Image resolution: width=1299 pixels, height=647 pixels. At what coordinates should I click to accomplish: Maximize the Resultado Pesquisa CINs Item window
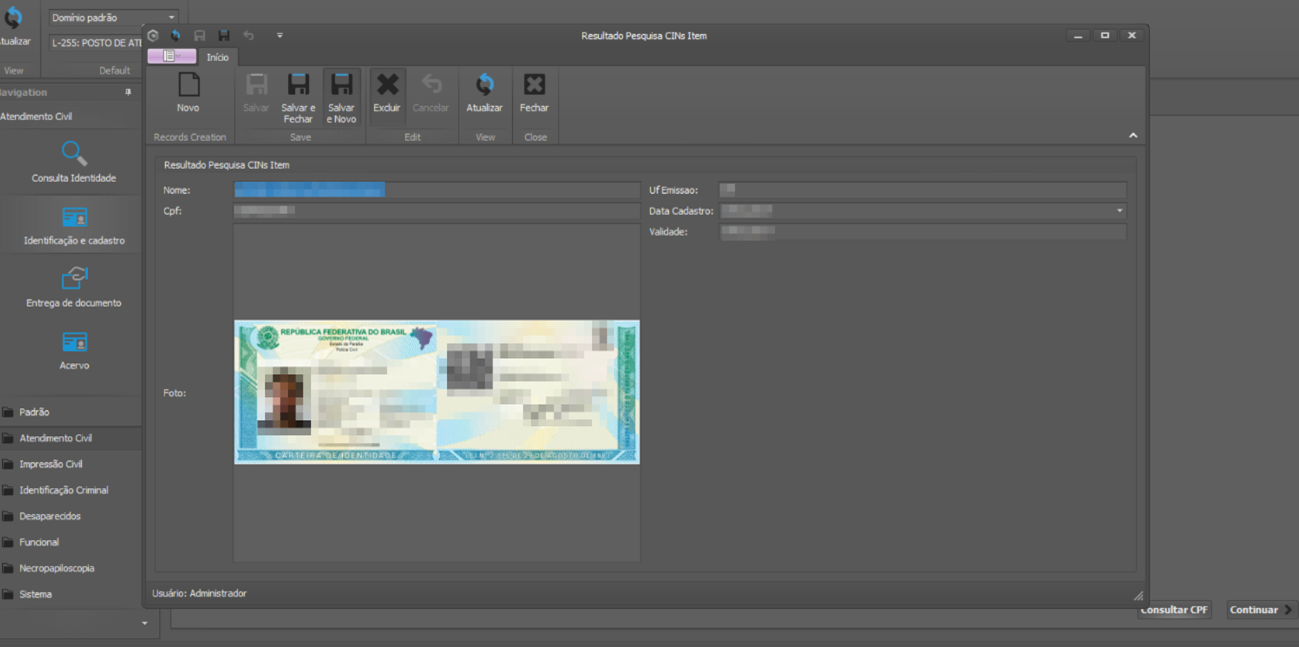click(x=1105, y=35)
